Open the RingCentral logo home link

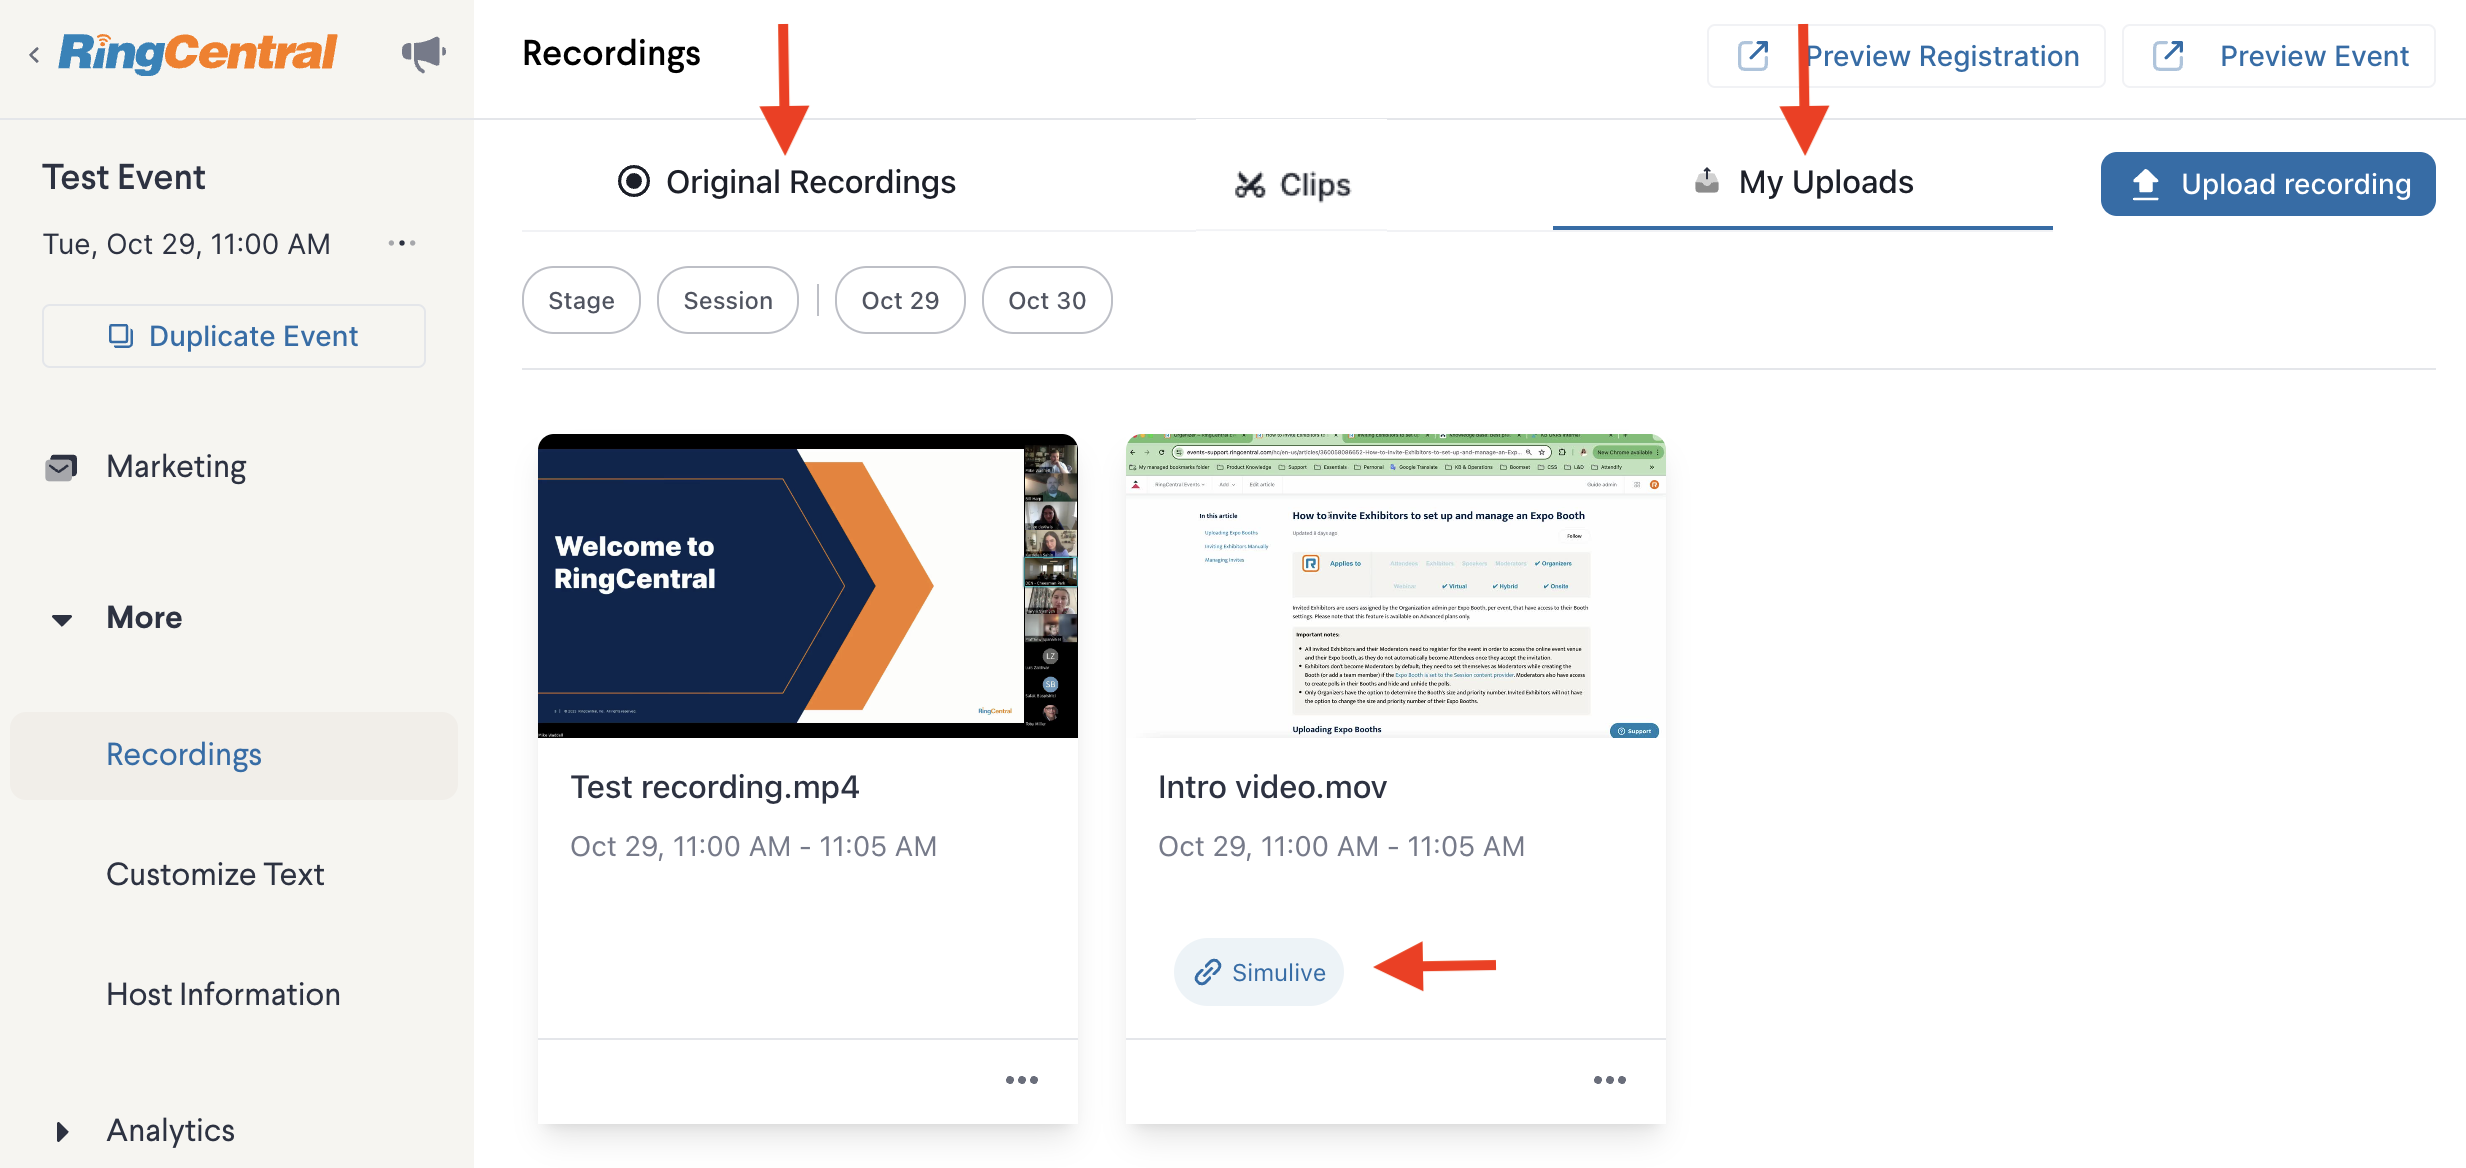pos(198,53)
